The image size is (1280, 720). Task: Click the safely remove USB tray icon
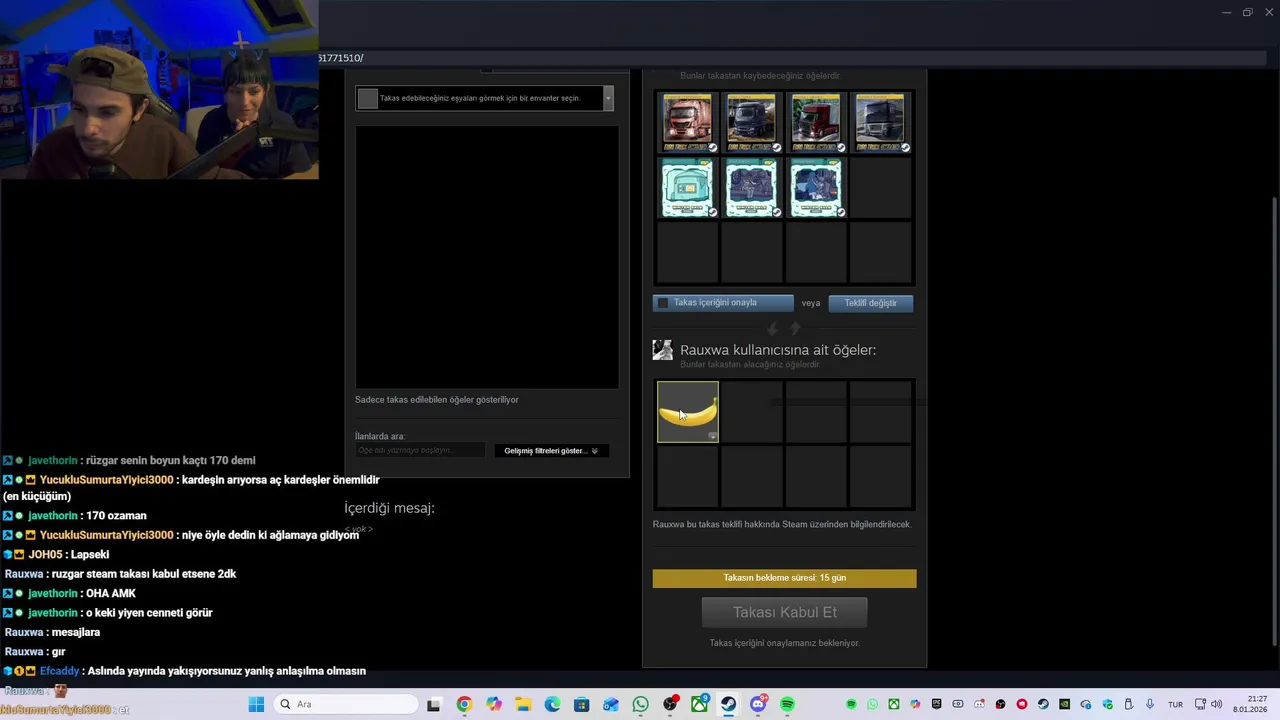point(1129,704)
